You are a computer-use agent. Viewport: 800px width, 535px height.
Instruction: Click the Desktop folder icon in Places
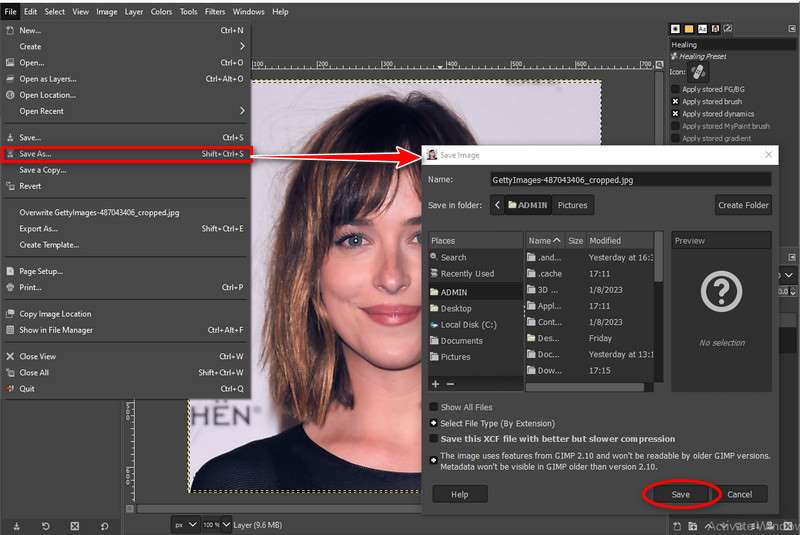click(x=434, y=308)
